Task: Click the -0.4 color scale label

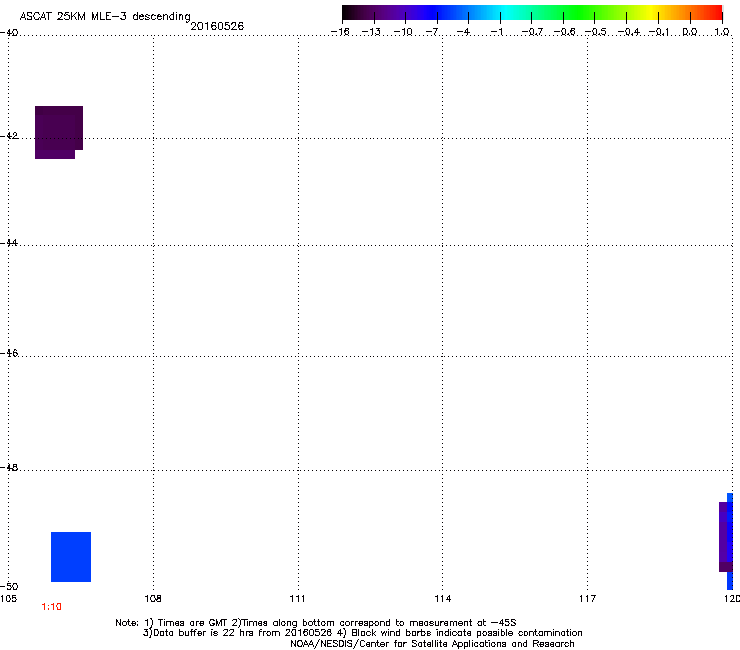Action: coord(629,32)
